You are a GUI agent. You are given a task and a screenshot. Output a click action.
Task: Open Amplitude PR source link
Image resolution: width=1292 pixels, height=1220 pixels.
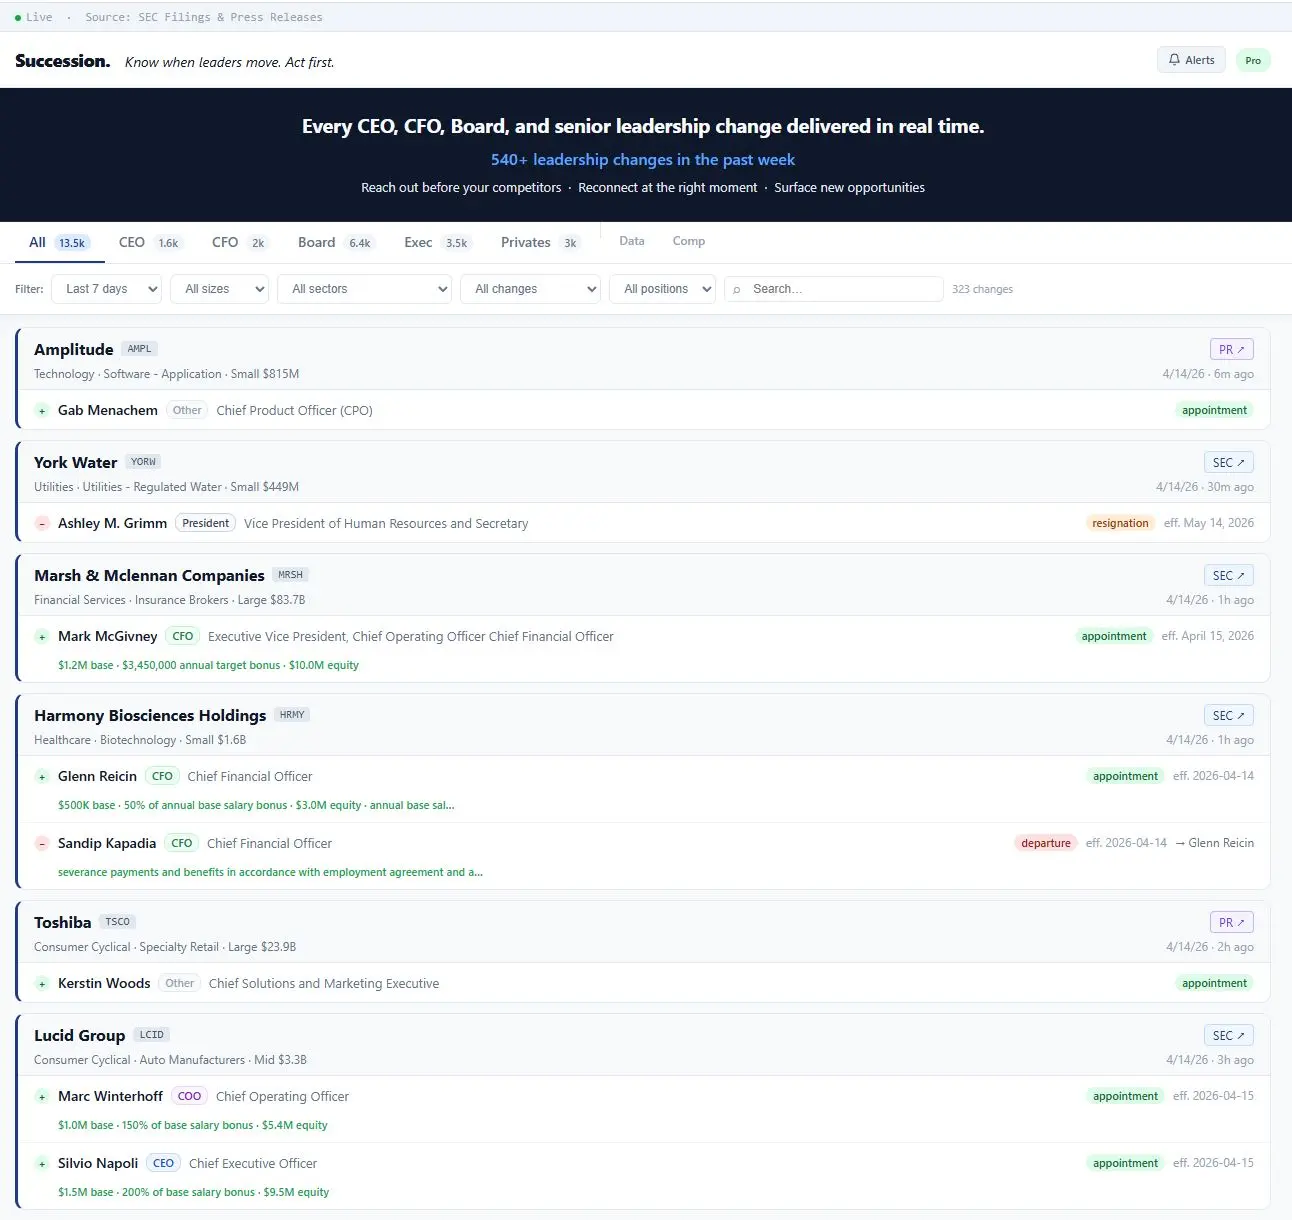coord(1231,349)
